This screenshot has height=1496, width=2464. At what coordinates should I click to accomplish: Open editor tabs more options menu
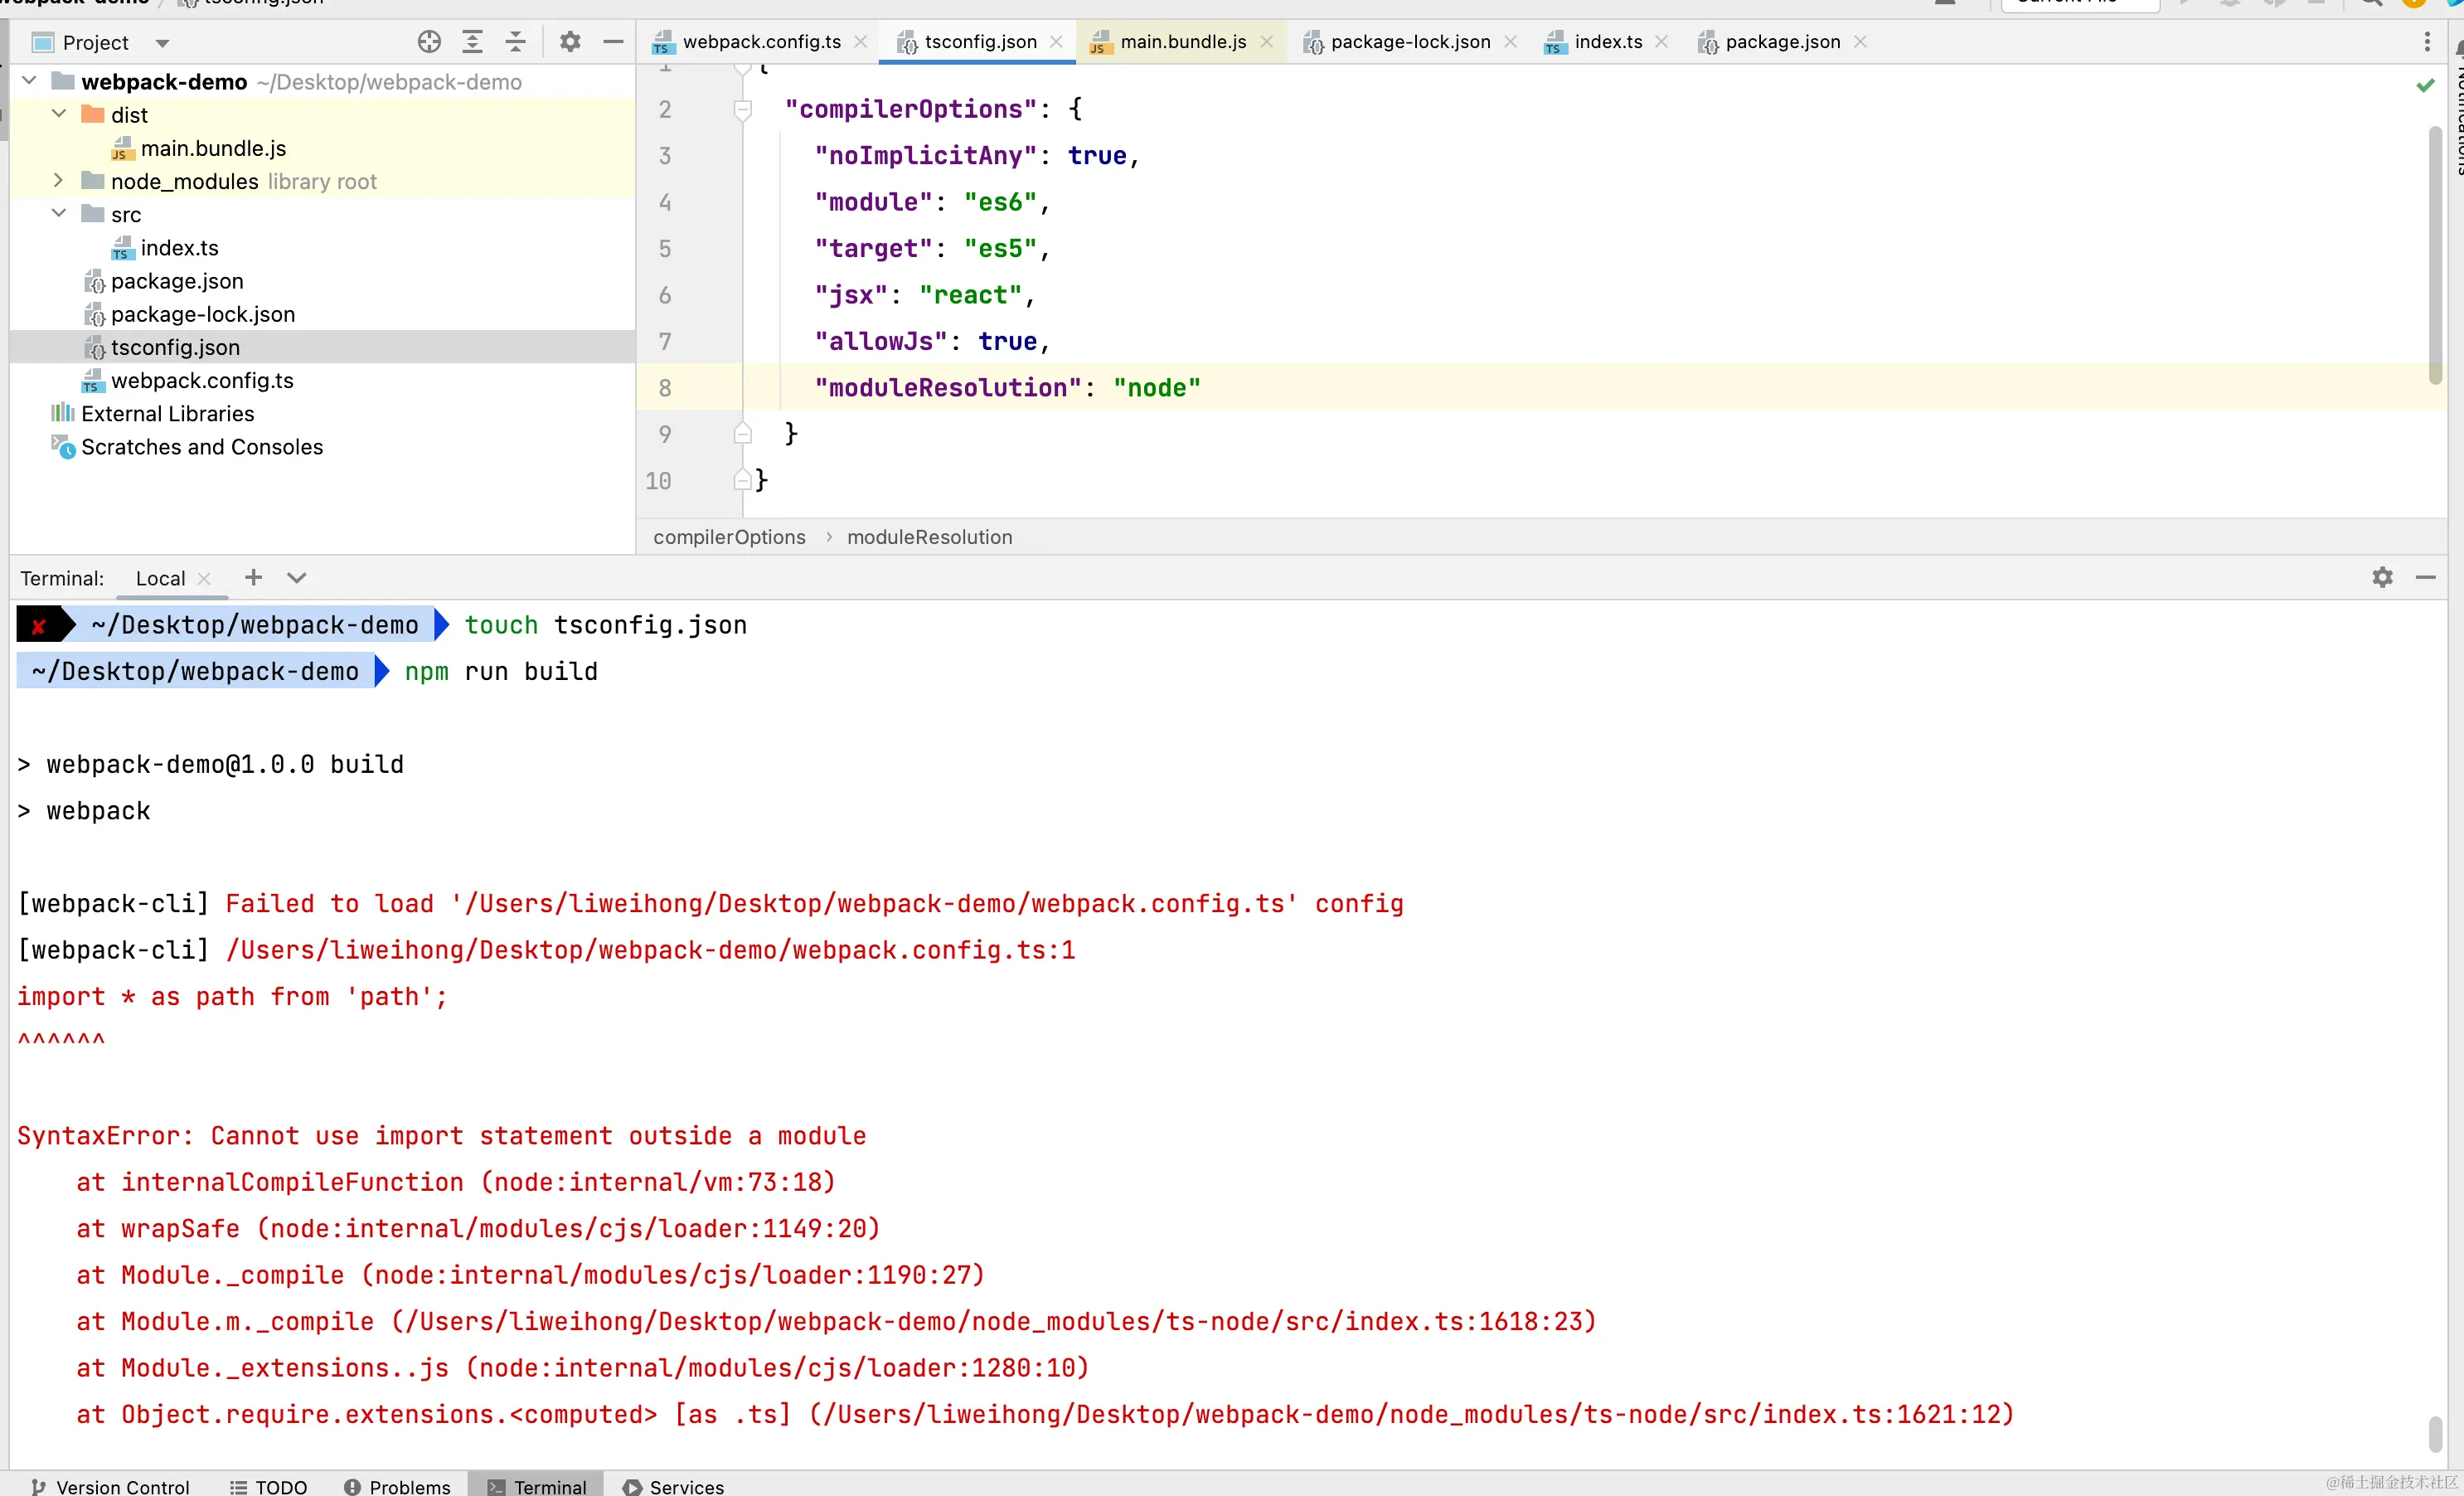click(2427, 42)
